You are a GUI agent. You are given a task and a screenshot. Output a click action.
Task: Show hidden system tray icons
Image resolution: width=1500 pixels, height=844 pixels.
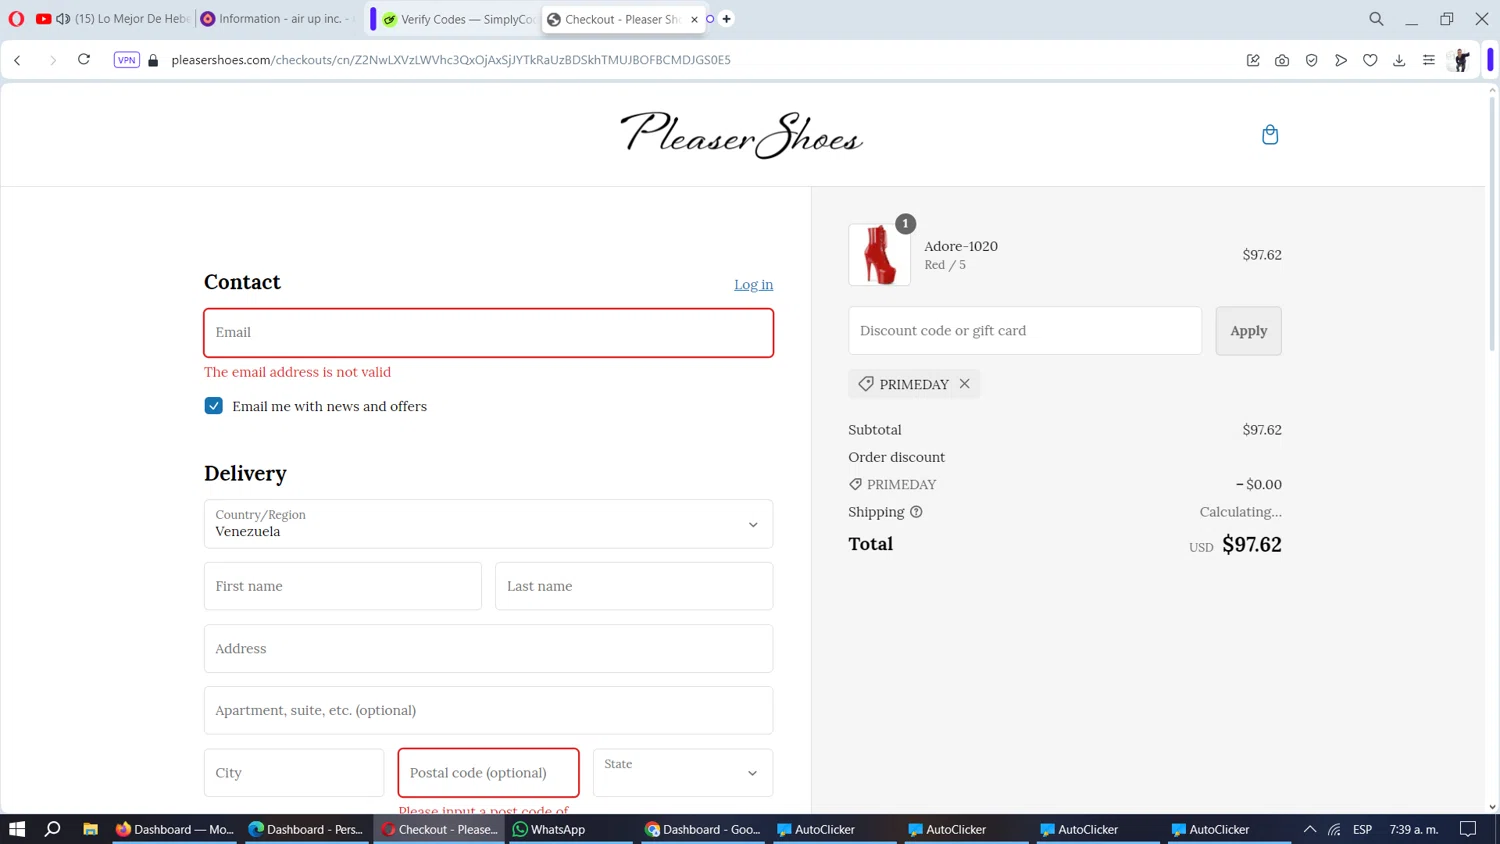tap(1309, 829)
